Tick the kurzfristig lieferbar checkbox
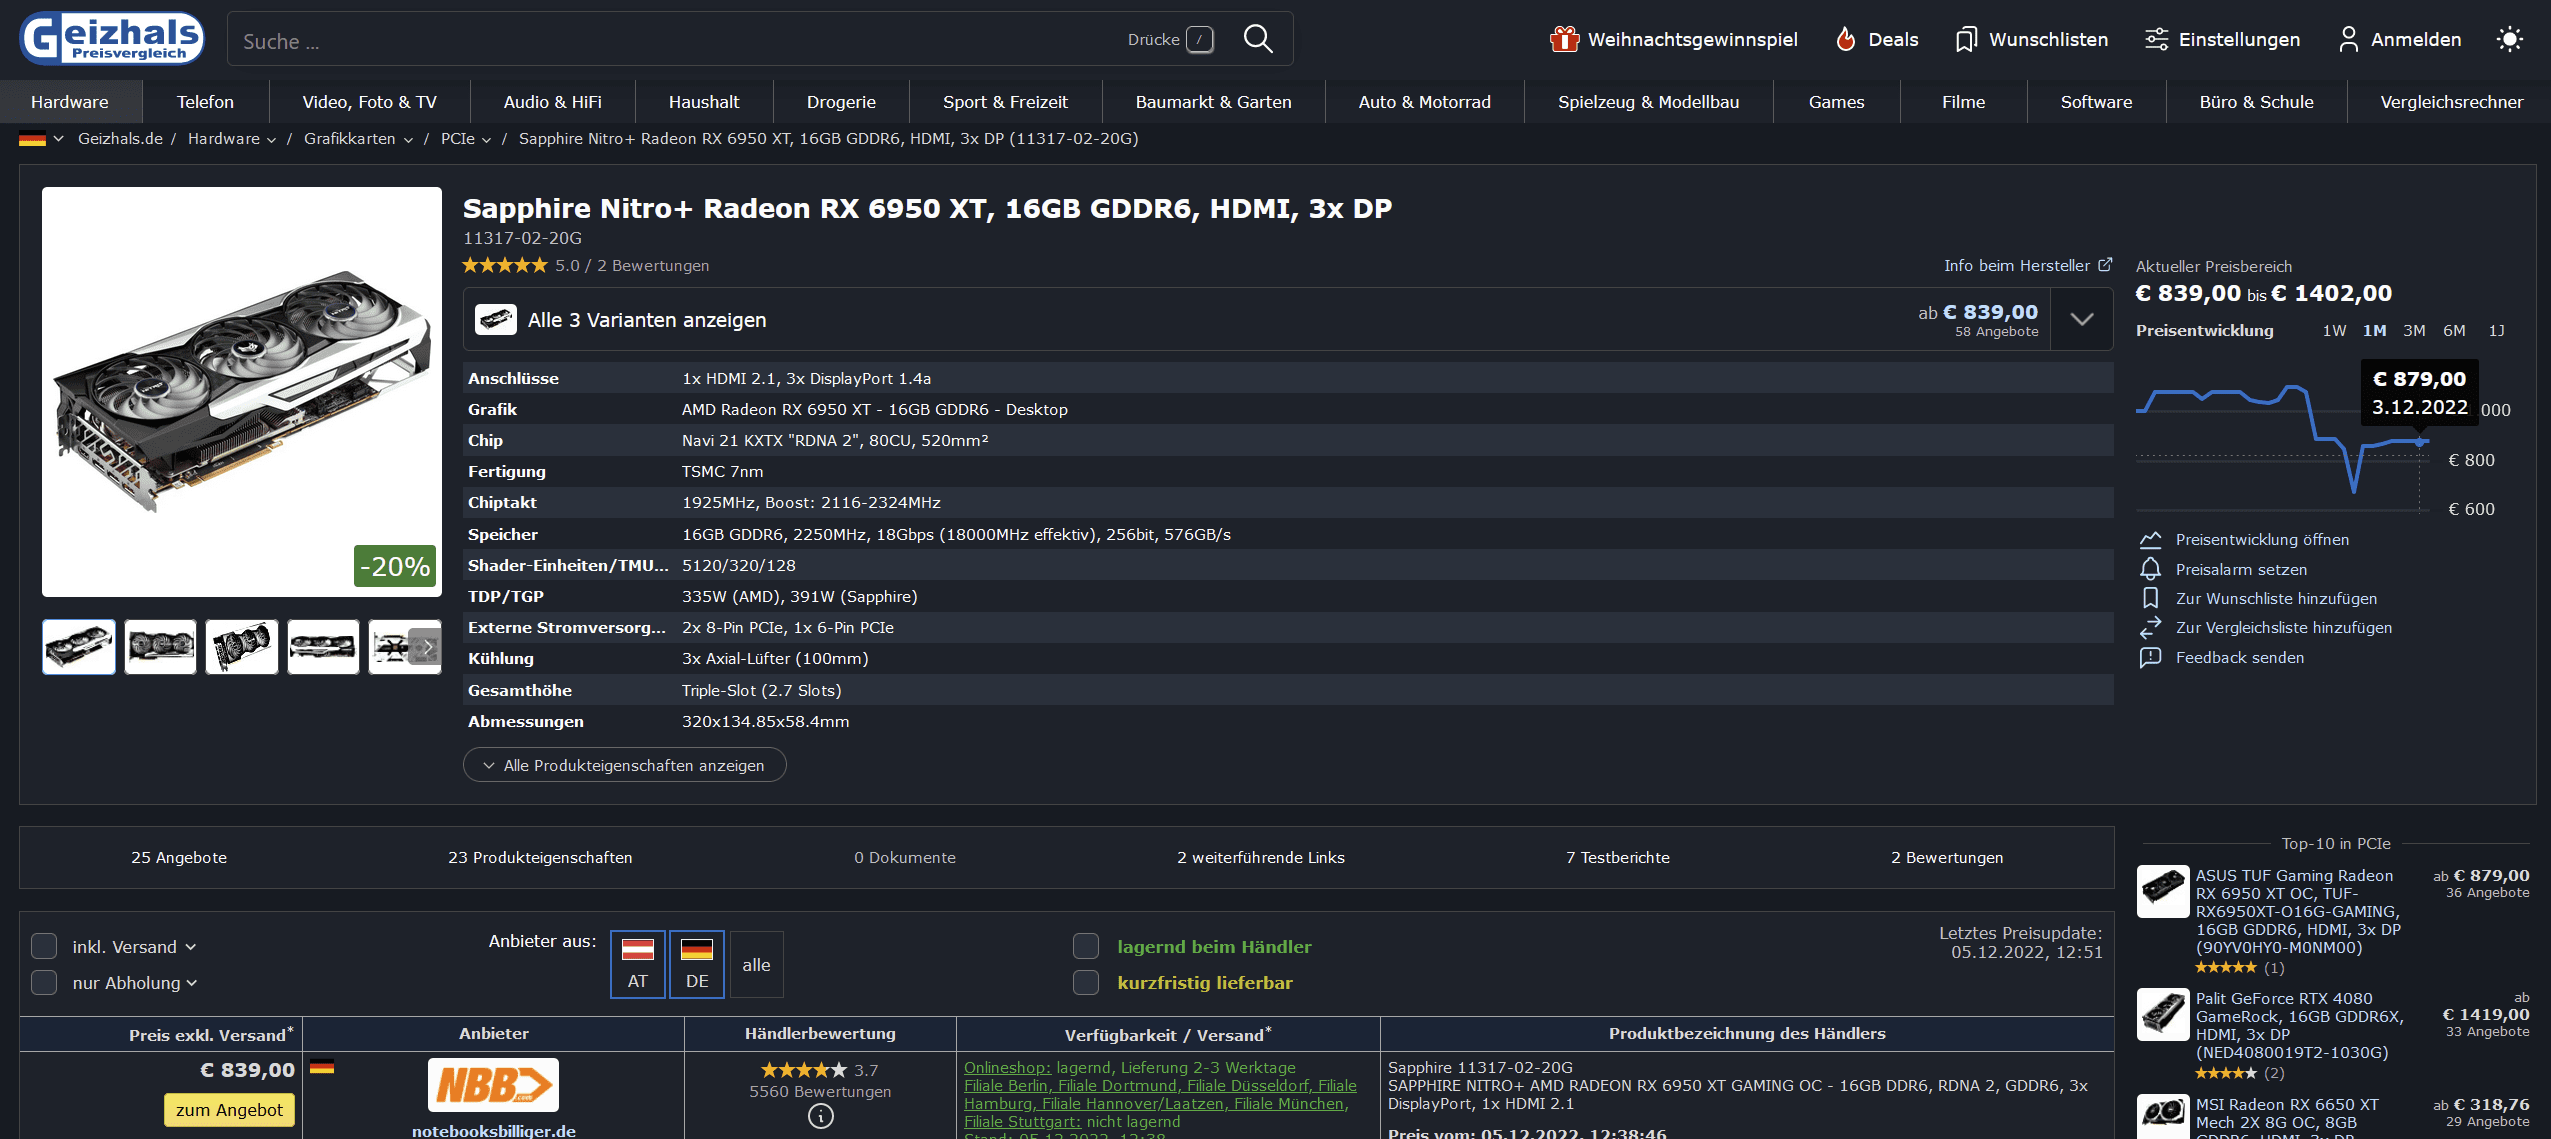This screenshot has width=2551, height=1139. [x=1086, y=982]
